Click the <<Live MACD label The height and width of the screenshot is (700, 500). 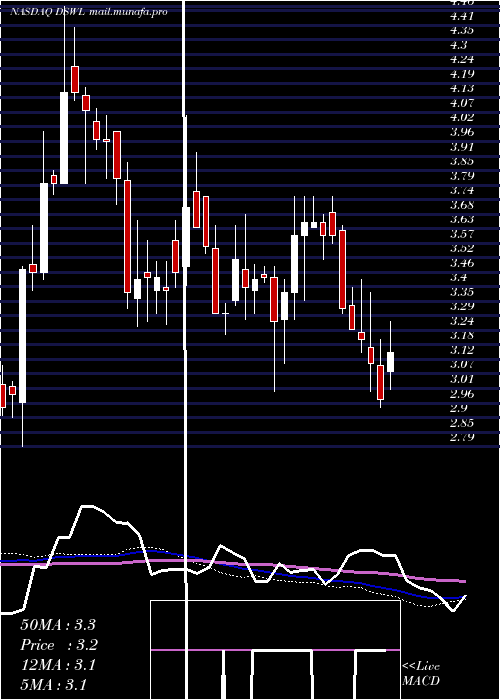pos(421,674)
